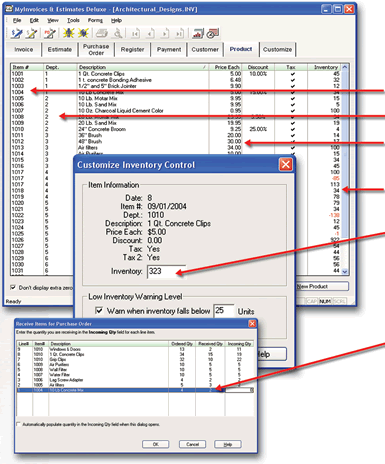Switch to the Customer tab
385x464 pixels.
(205, 49)
